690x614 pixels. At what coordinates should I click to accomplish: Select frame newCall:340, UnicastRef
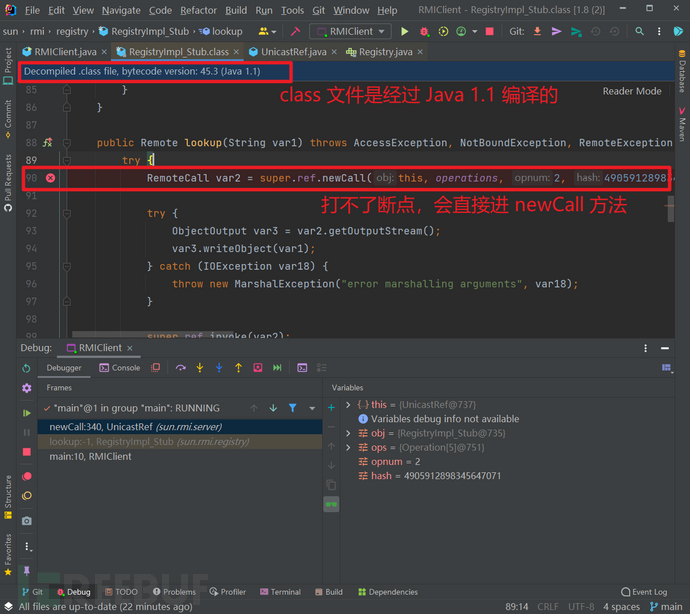pyautogui.click(x=180, y=426)
